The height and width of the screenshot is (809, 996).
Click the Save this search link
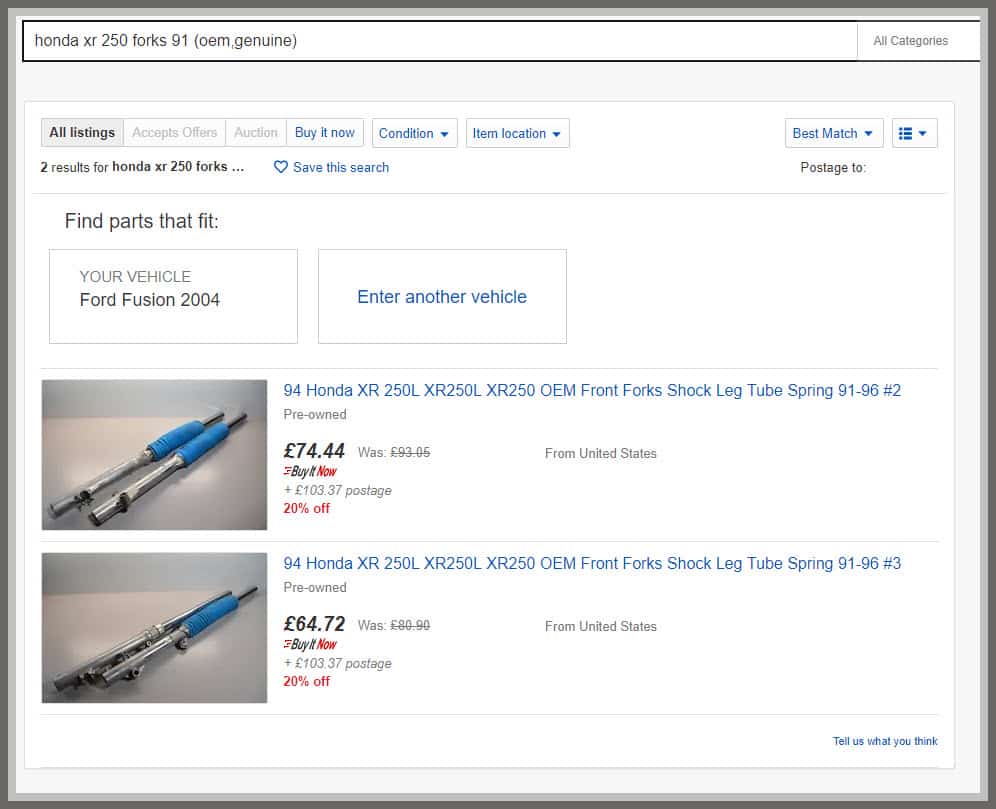point(340,167)
